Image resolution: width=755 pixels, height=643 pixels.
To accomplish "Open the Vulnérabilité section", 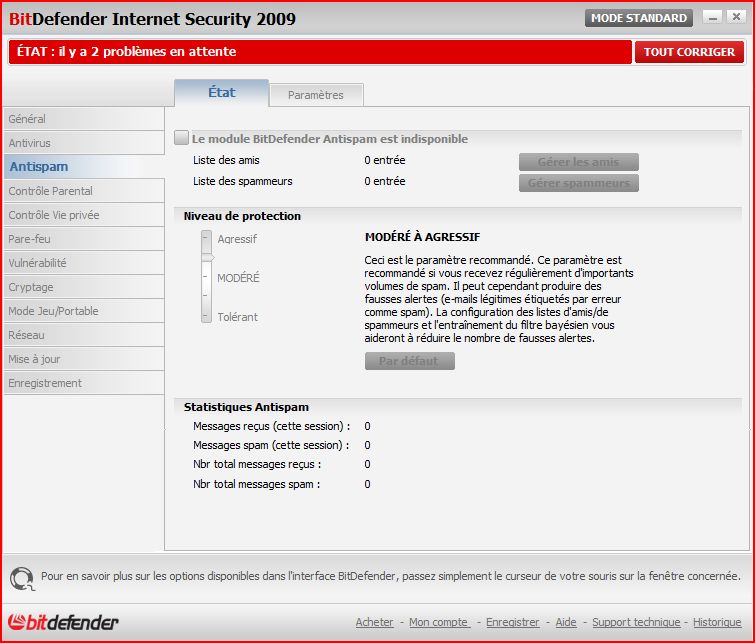I will pos(84,263).
